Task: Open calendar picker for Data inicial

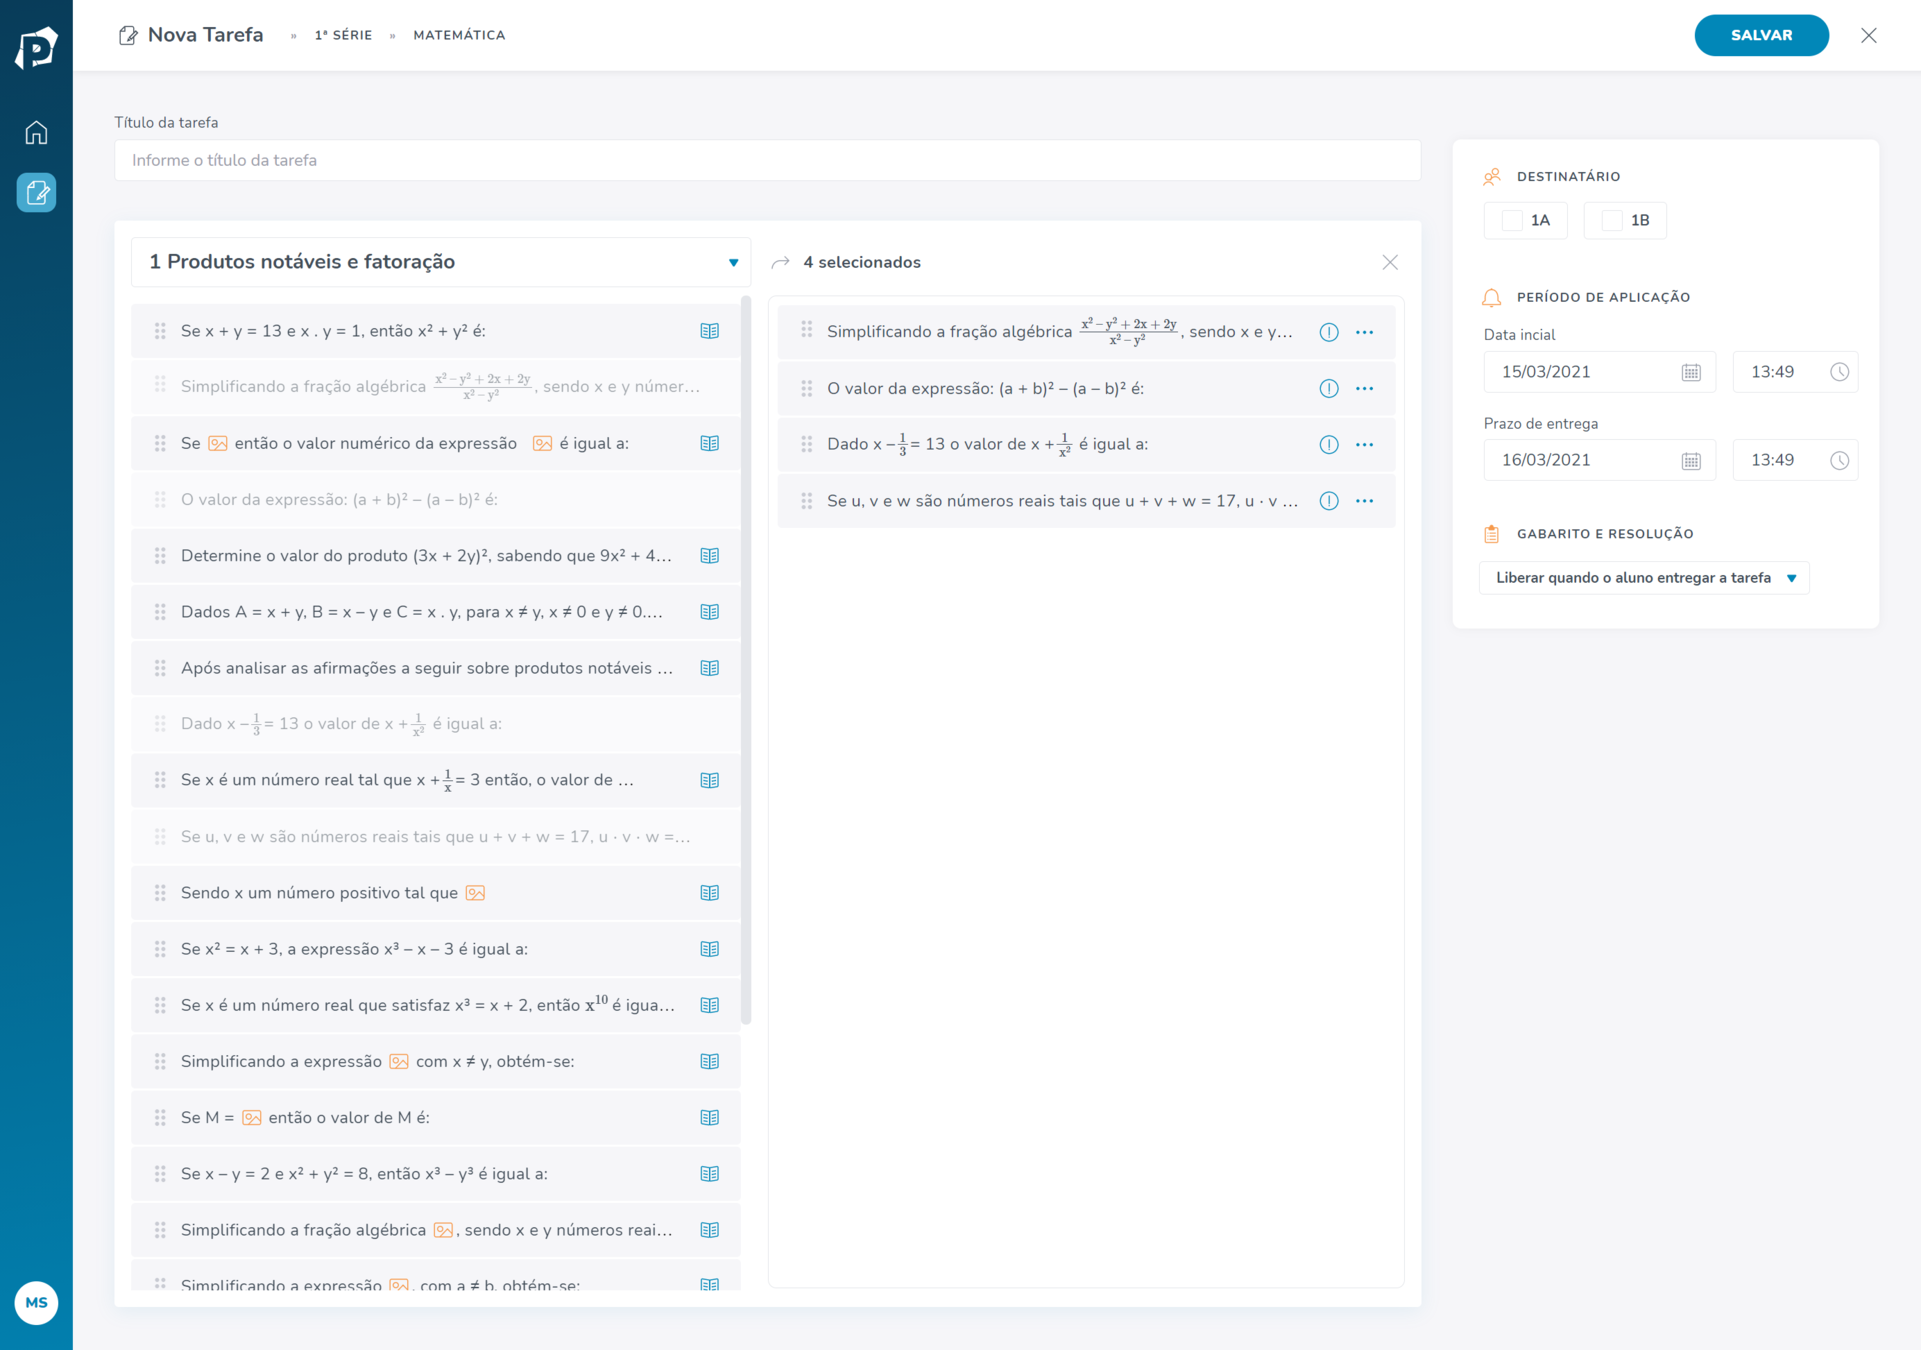Action: pyautogui.click(x=1690, y=372)
